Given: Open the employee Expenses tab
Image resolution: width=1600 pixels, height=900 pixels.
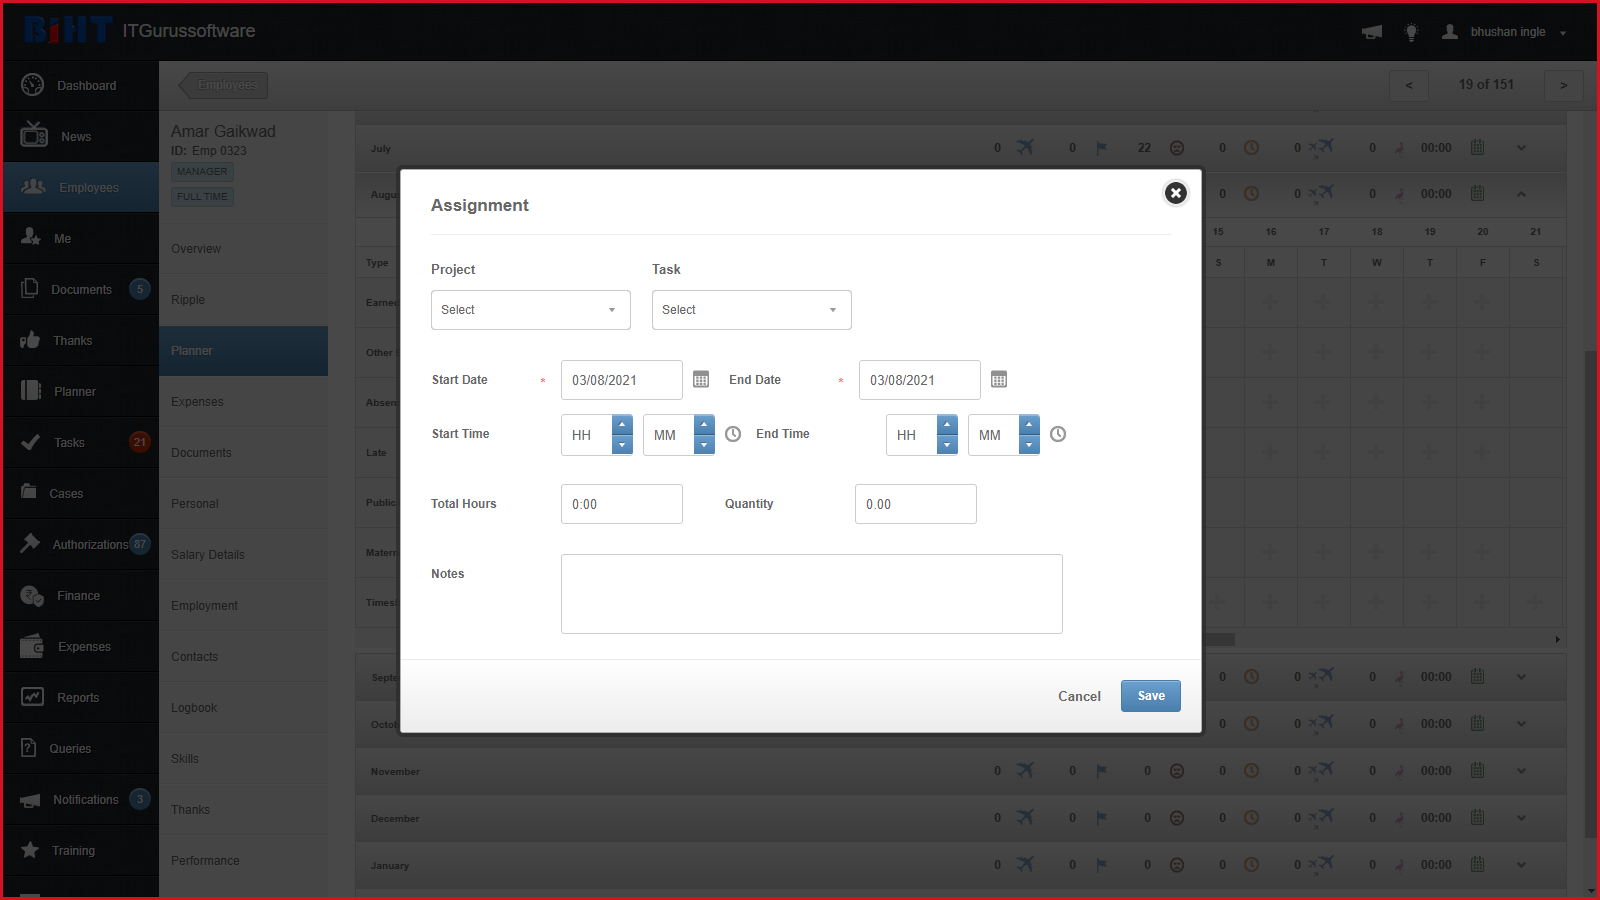Looking at the screenshot, I should tap(244, 402).
